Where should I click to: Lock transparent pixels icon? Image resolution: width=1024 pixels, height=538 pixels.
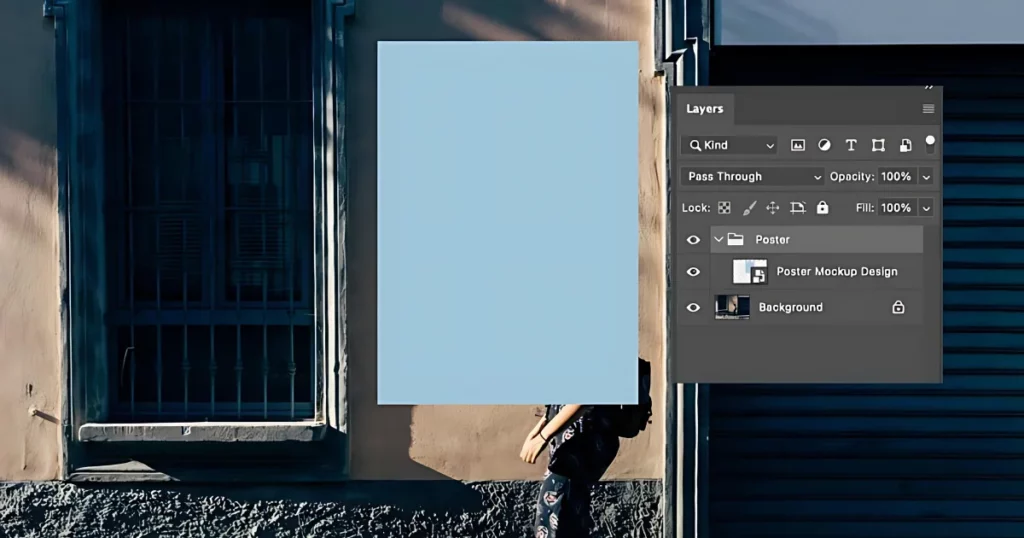click(x=724, y=208)
